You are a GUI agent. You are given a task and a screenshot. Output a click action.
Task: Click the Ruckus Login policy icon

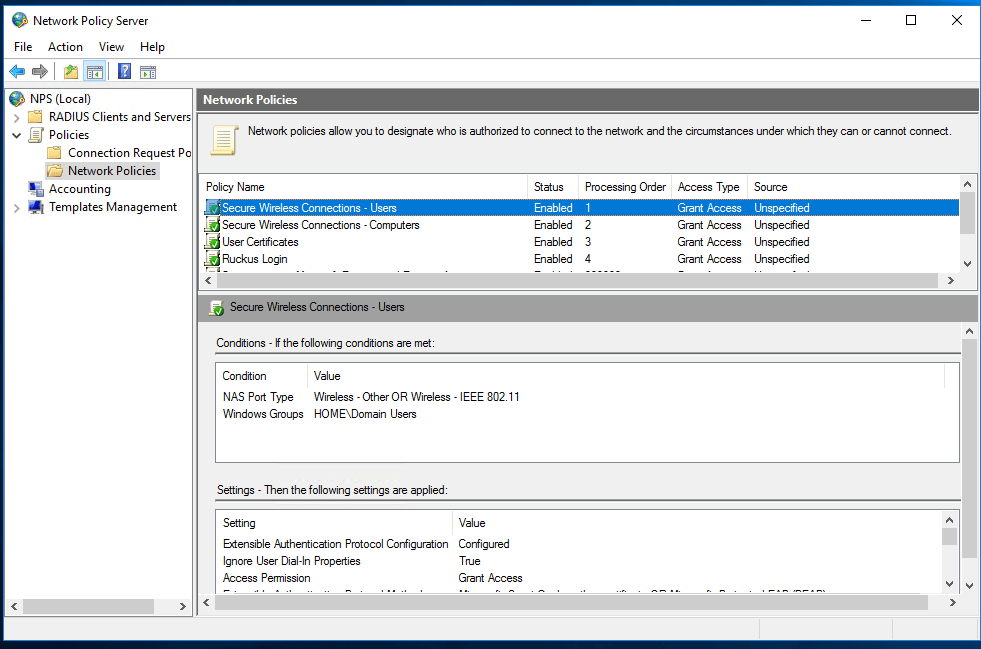[213, 259]
